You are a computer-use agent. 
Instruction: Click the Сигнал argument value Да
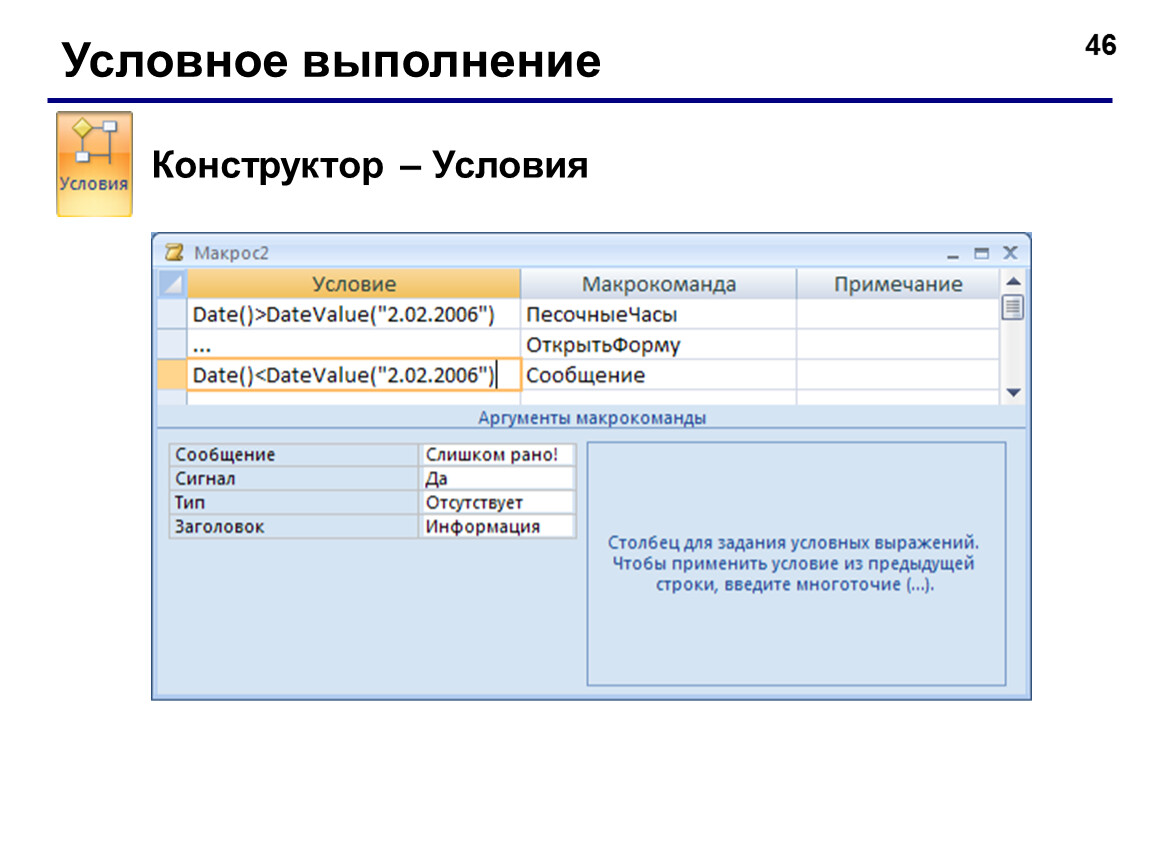[497, 479]
